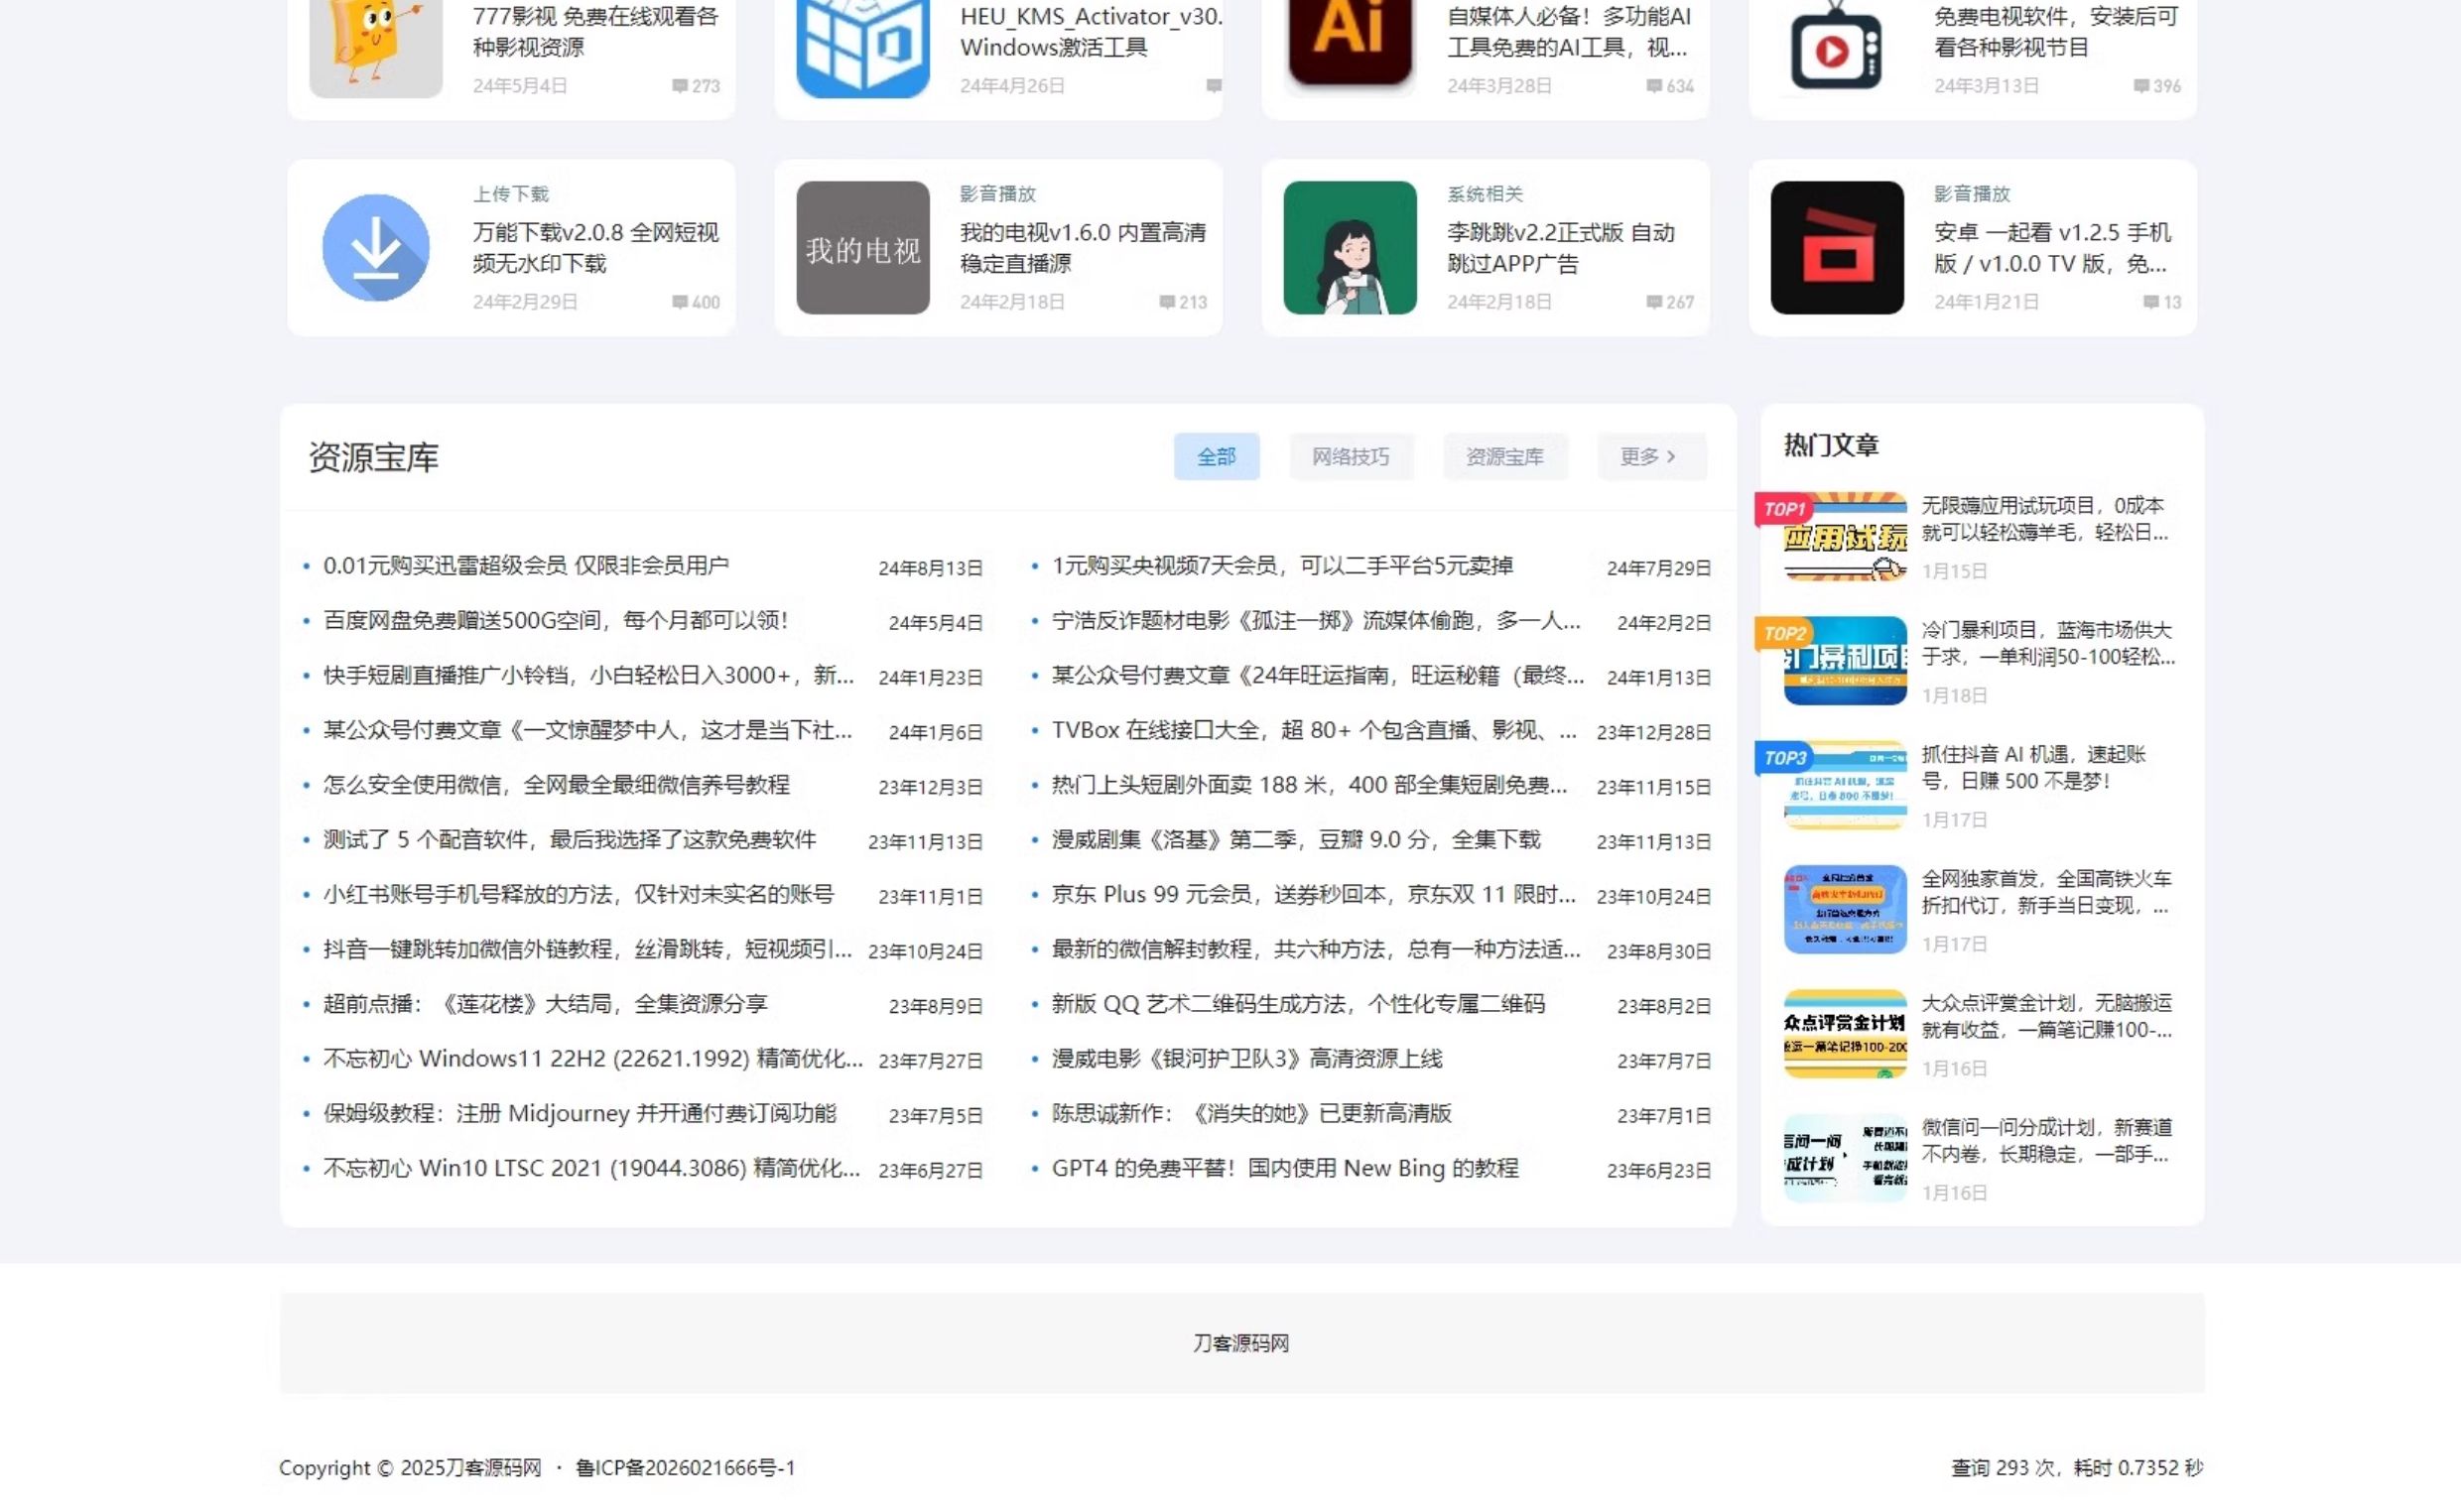Select the 全部 tab in 资源宝库
2461x1512 pixels.
pos(1217,457)
